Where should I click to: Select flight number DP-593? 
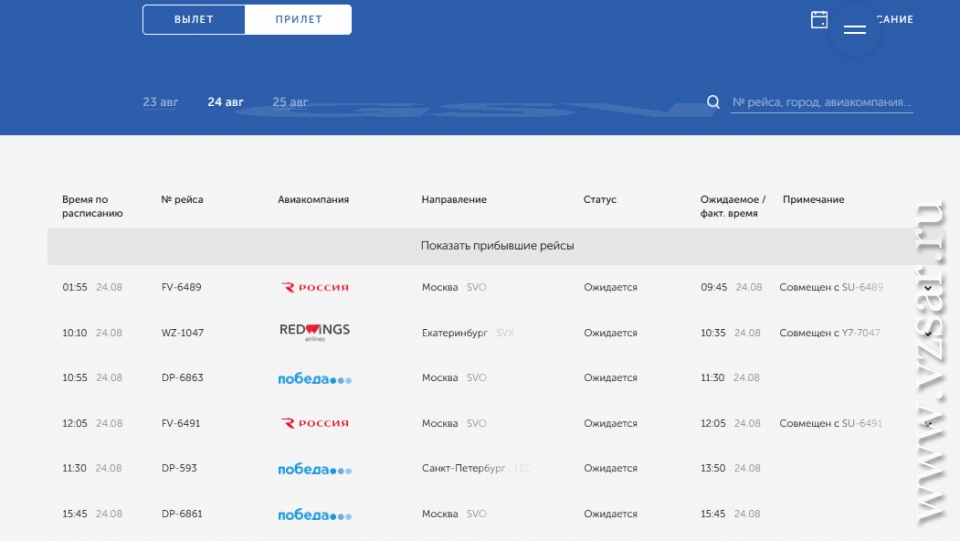click(179, 468)
